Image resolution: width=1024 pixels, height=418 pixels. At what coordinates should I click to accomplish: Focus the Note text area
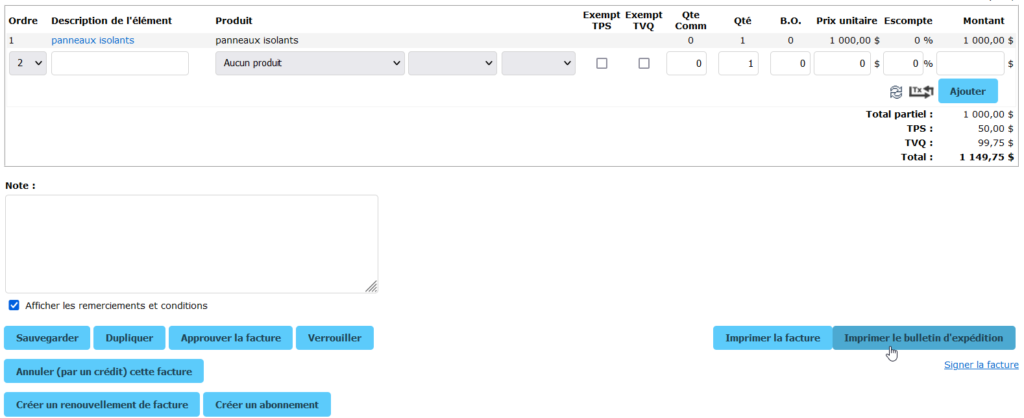click(x=192, y=244)
